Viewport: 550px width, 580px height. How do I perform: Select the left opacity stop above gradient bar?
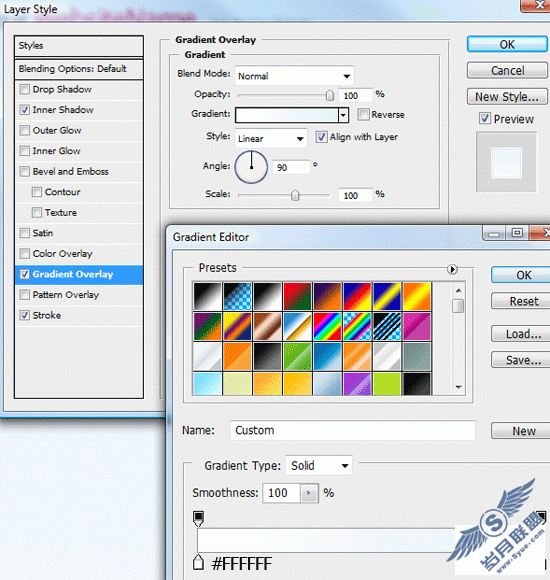pos(198,518)
